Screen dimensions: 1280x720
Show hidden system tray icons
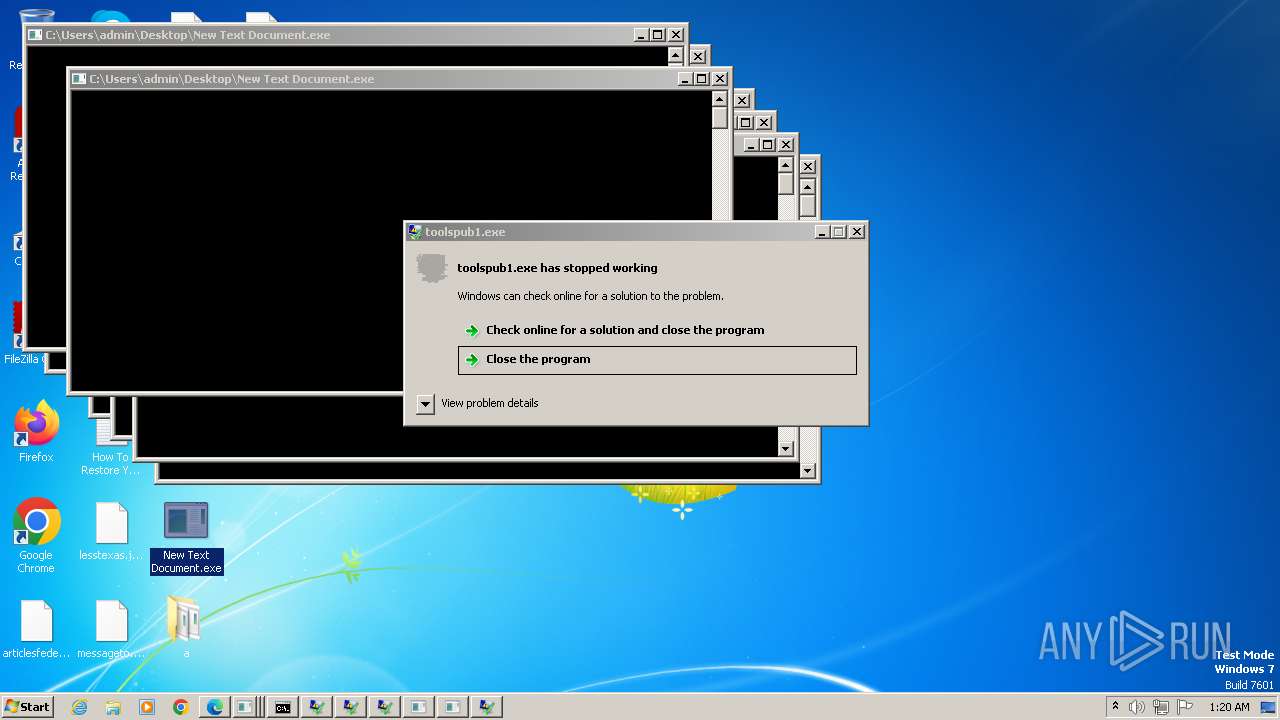point(1115,706)
